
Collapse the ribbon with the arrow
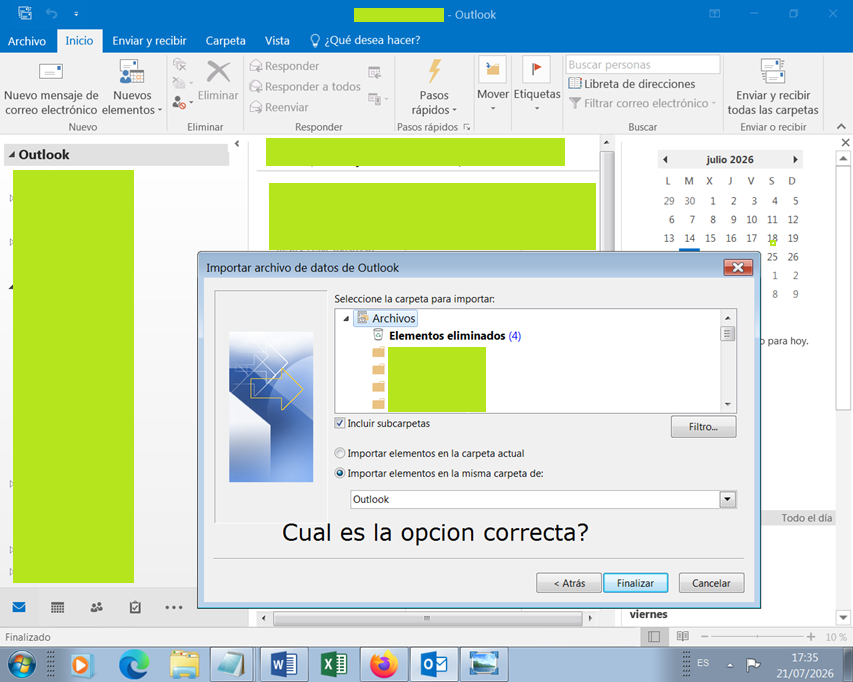pyautogui.click(x=841, y=126)
